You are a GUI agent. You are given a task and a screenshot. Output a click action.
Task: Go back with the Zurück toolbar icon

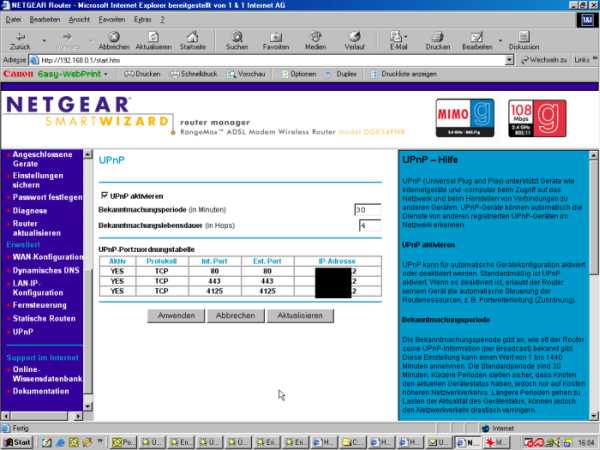point(20,41)
